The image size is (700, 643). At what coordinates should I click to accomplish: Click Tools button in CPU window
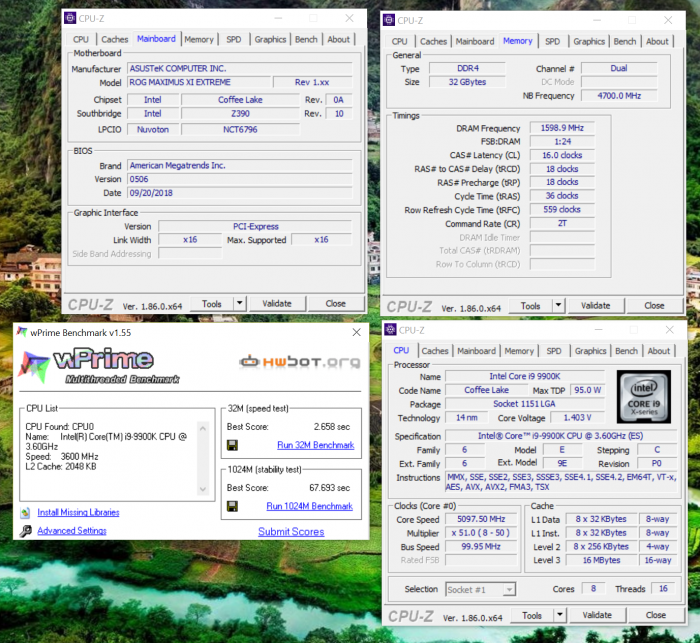point(532,615)
